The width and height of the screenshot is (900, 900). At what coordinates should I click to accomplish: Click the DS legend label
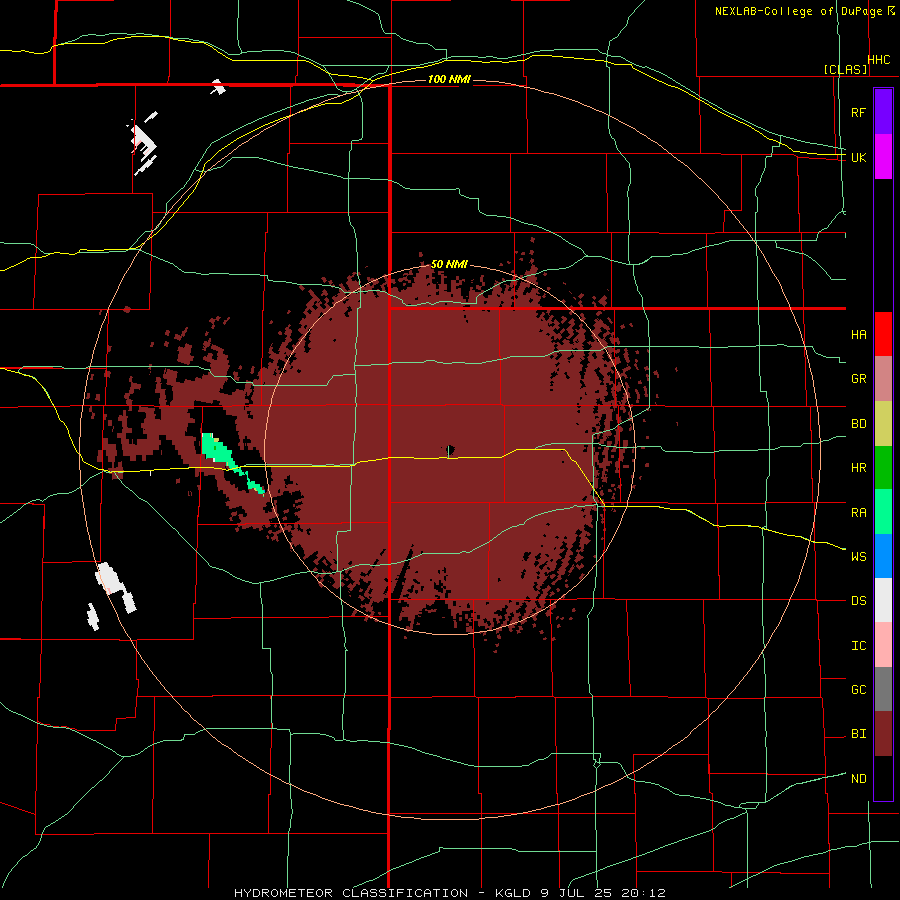click(x=859, y=600)
